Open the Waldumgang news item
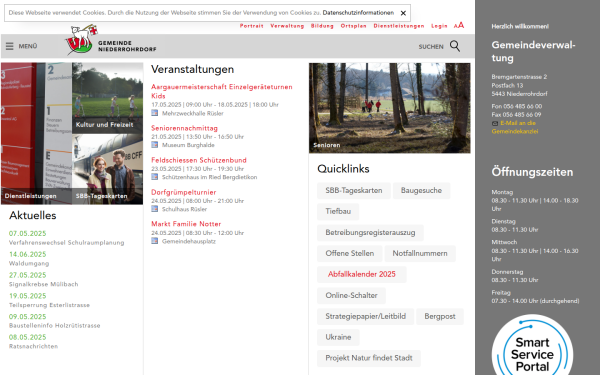 29,264
